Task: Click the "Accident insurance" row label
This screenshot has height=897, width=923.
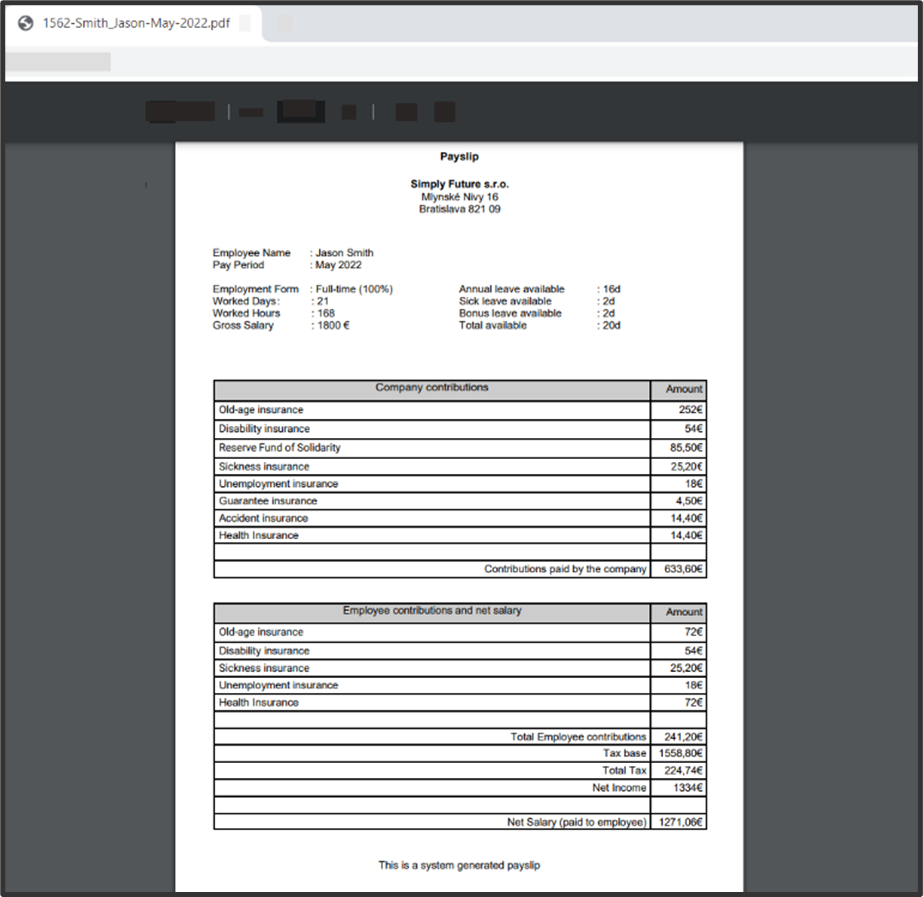Action: [x=263, y=518]
